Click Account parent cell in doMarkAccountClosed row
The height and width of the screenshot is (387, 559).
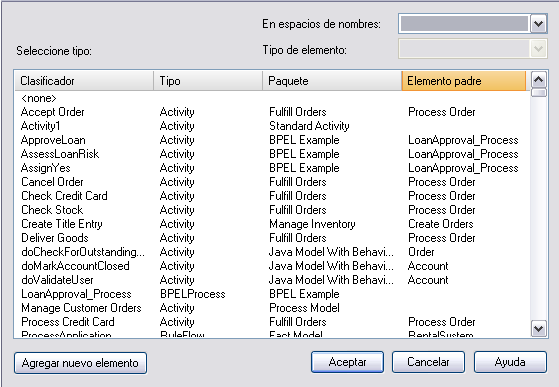point(428,266)
